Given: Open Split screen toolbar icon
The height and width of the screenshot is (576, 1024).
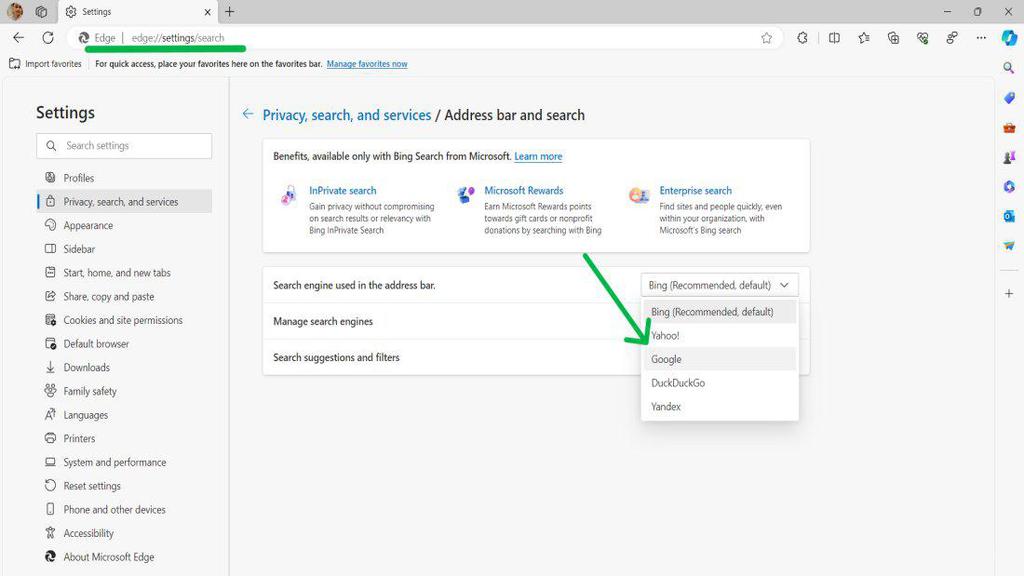Looking at the screenshot, I should tap(834, 38).
